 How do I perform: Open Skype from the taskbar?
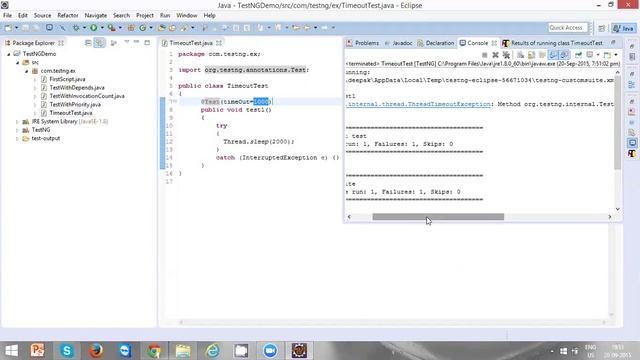pyautogui.click(x=67, y=351)
